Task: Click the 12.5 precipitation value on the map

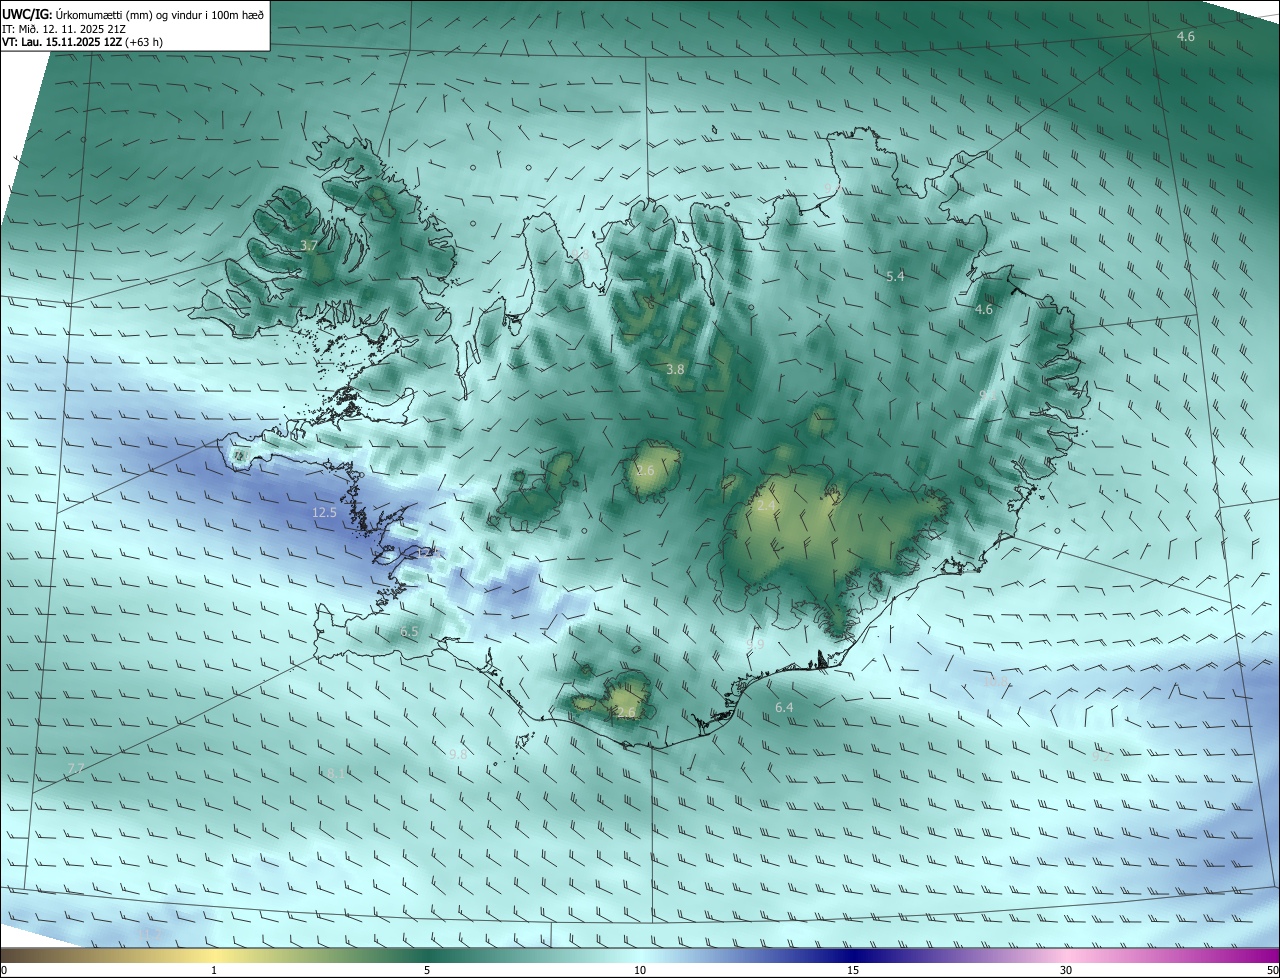Action: click(x=324, y=512)
